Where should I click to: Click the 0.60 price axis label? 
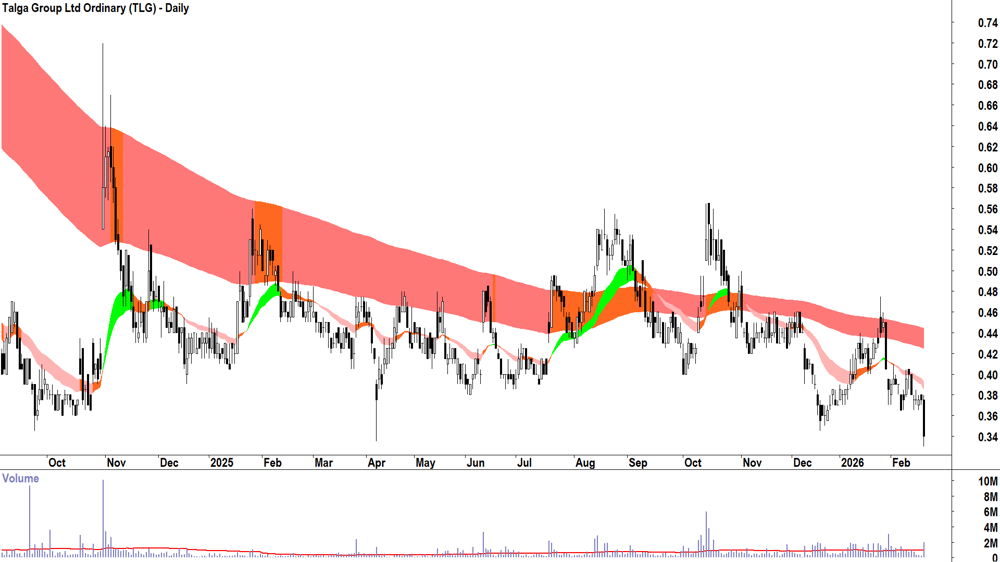(x=988, y=168)
